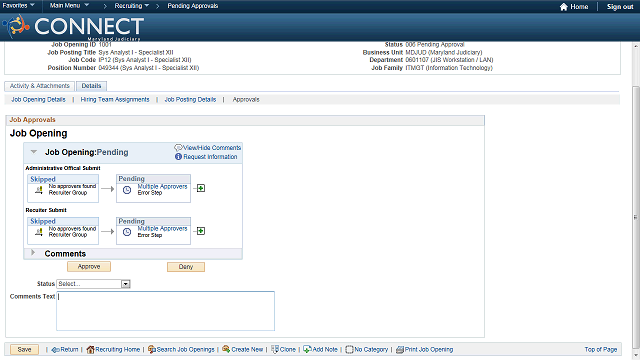Click the Add Note icon
The width and height of the screenshot is (640, 360).
pos(307,349)
